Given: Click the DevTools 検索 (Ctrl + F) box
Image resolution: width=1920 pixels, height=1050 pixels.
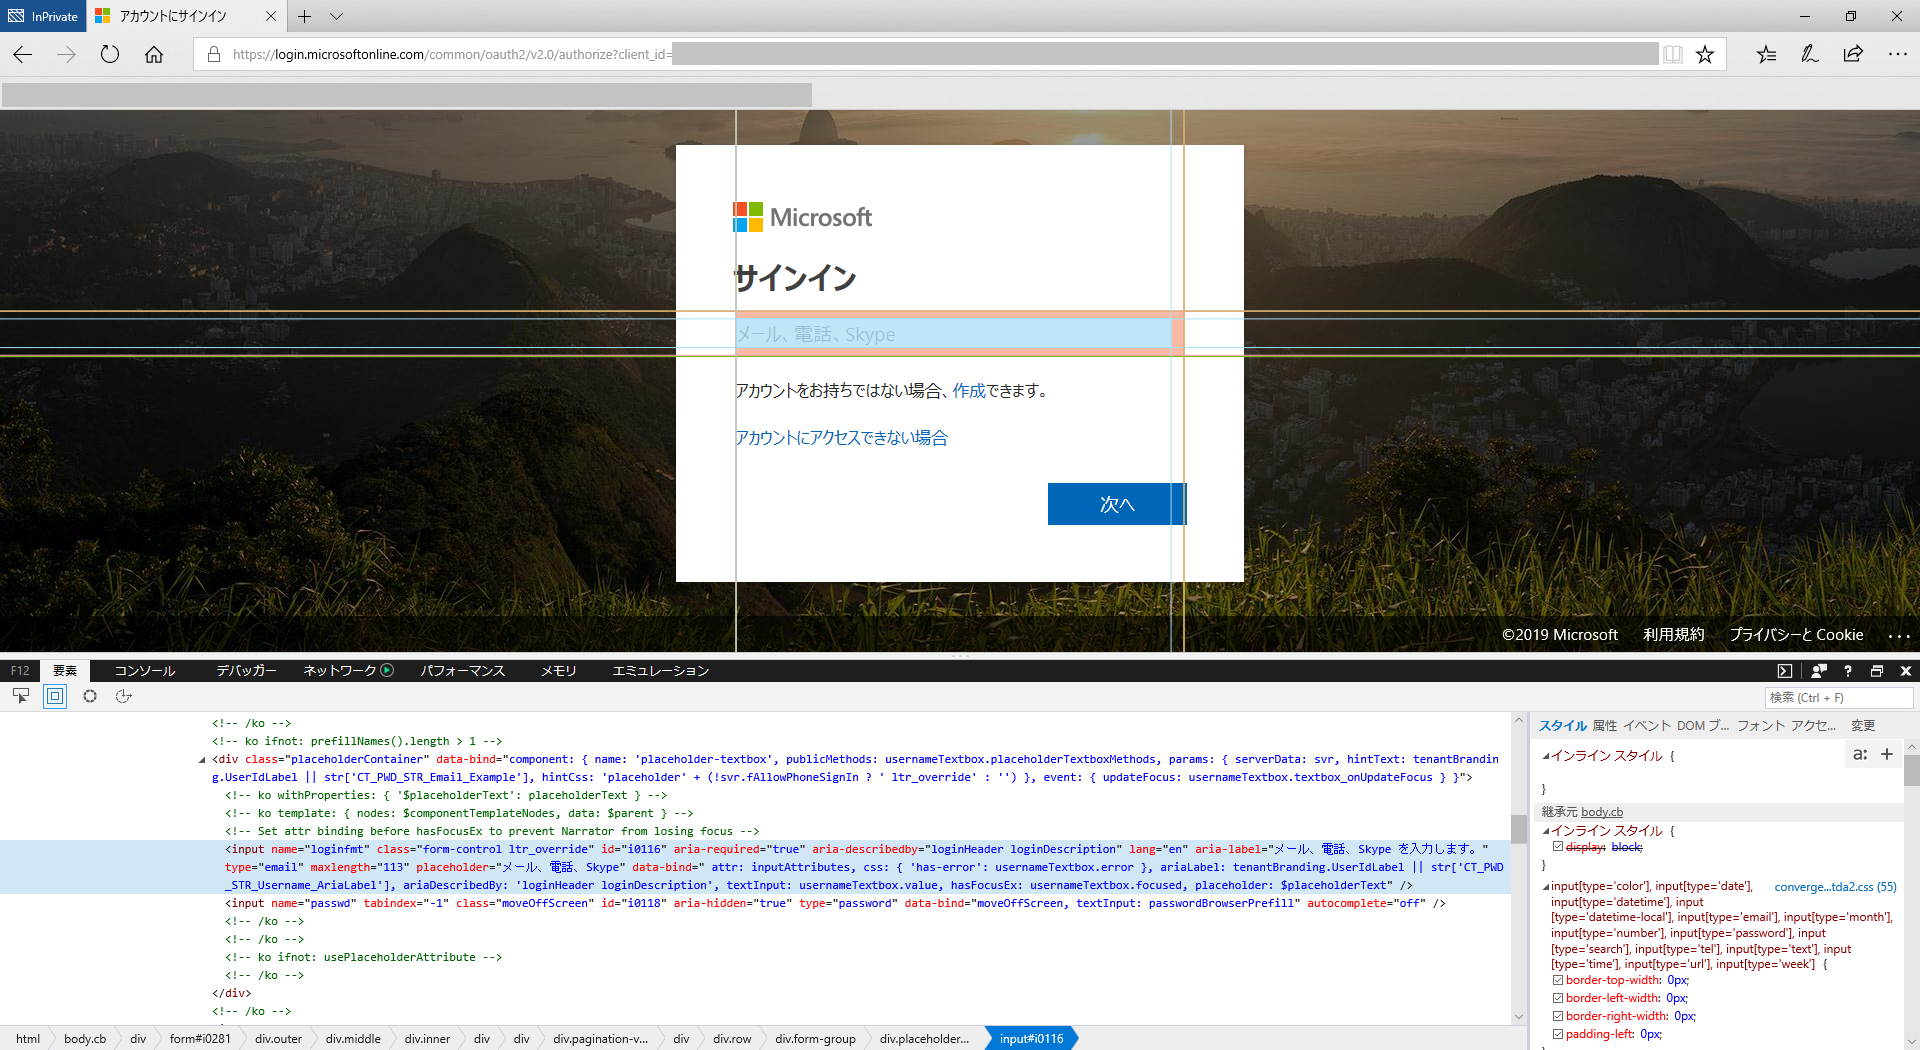Looking at the screenshot, I should (1839, 697).
